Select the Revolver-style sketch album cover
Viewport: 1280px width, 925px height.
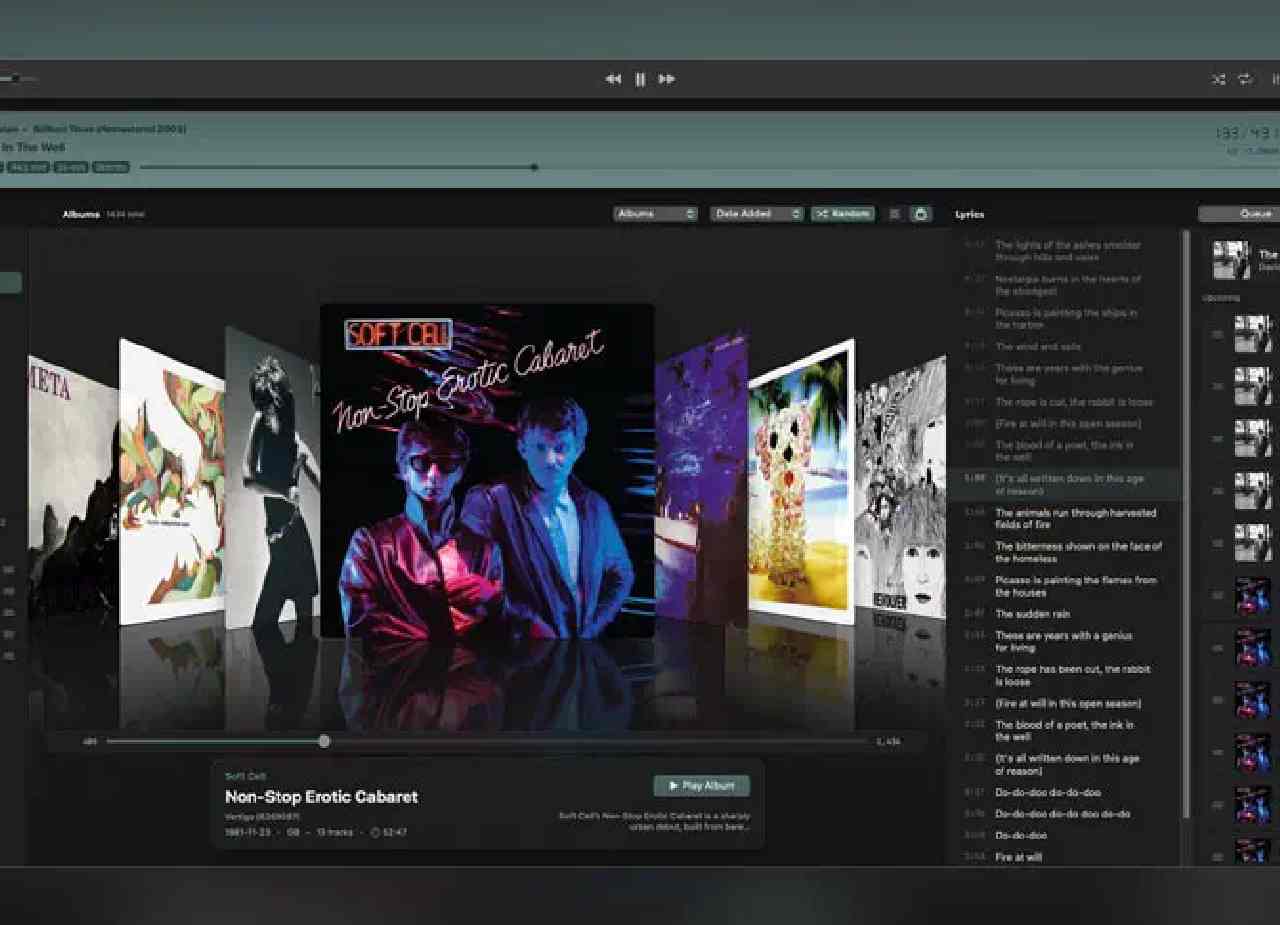pos(900,485)
